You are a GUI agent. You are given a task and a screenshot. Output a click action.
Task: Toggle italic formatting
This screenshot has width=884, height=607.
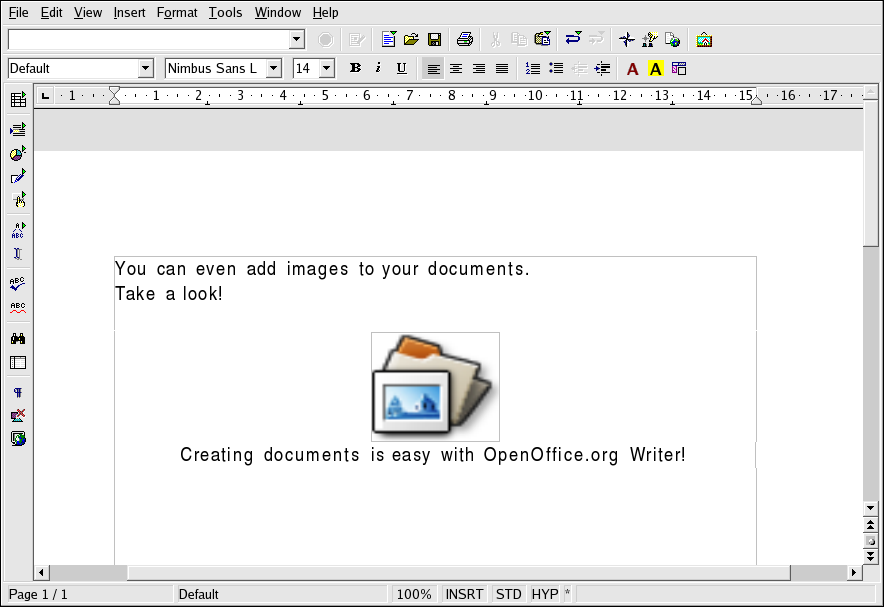click(x=378, y=68)
